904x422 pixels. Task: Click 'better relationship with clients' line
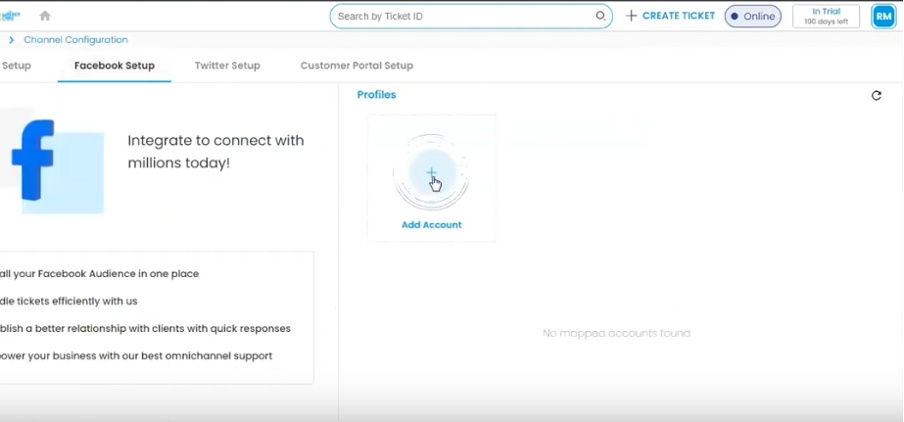click(145, 329)
